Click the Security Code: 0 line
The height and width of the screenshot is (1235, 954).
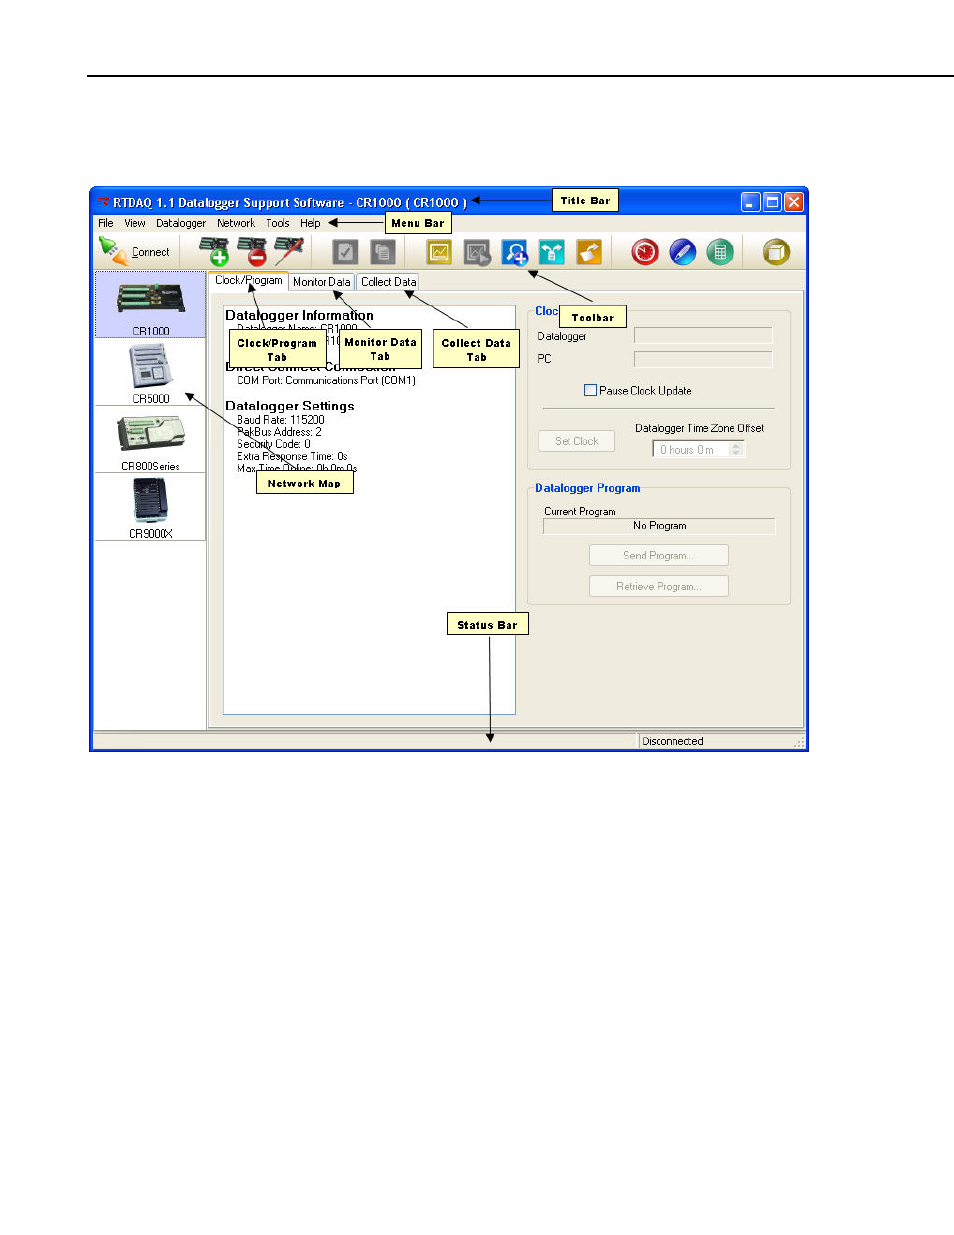(273, 444)
